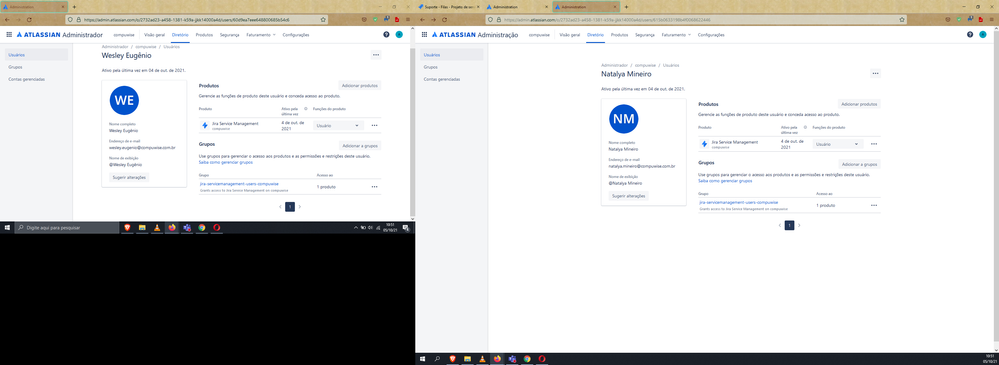Open the app switcher grid in Wesley Eugênio window
Image resolution: width=999 pixels, height=365 pixels.
pyautogui.click(x=9, y=34)
